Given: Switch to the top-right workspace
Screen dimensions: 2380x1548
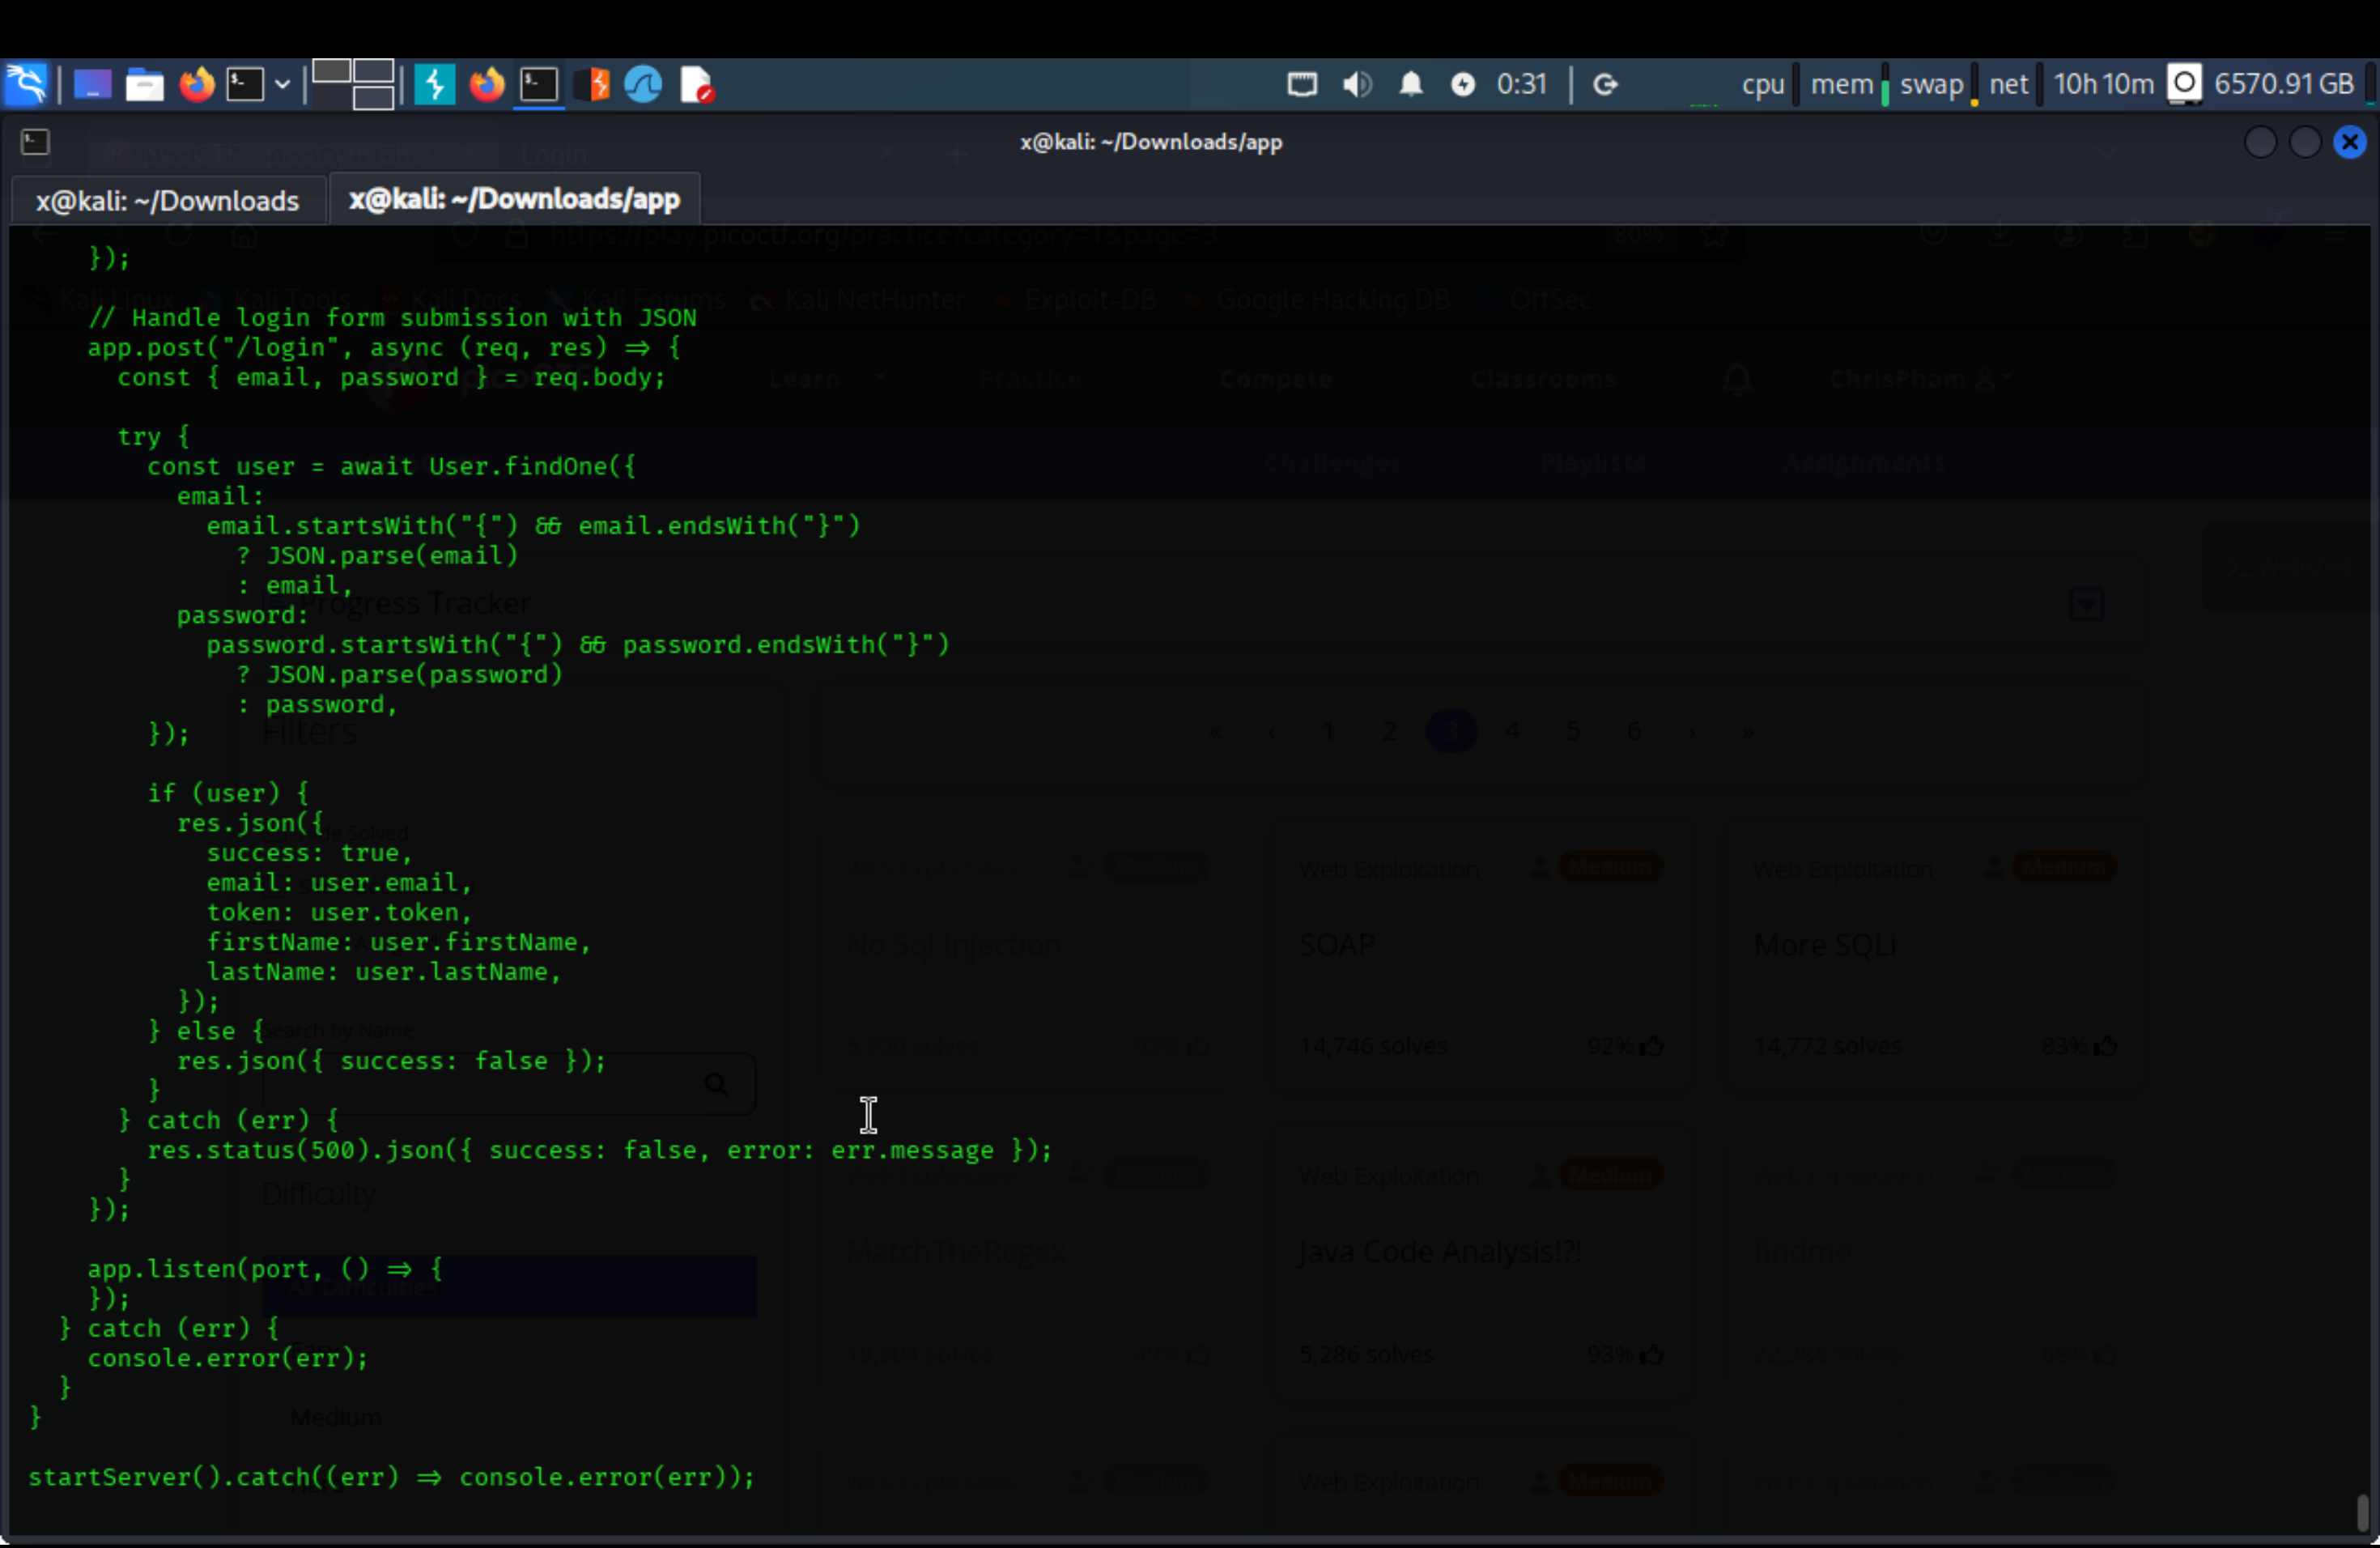Looking at the screenshot, I should click(x=374, y=71).
